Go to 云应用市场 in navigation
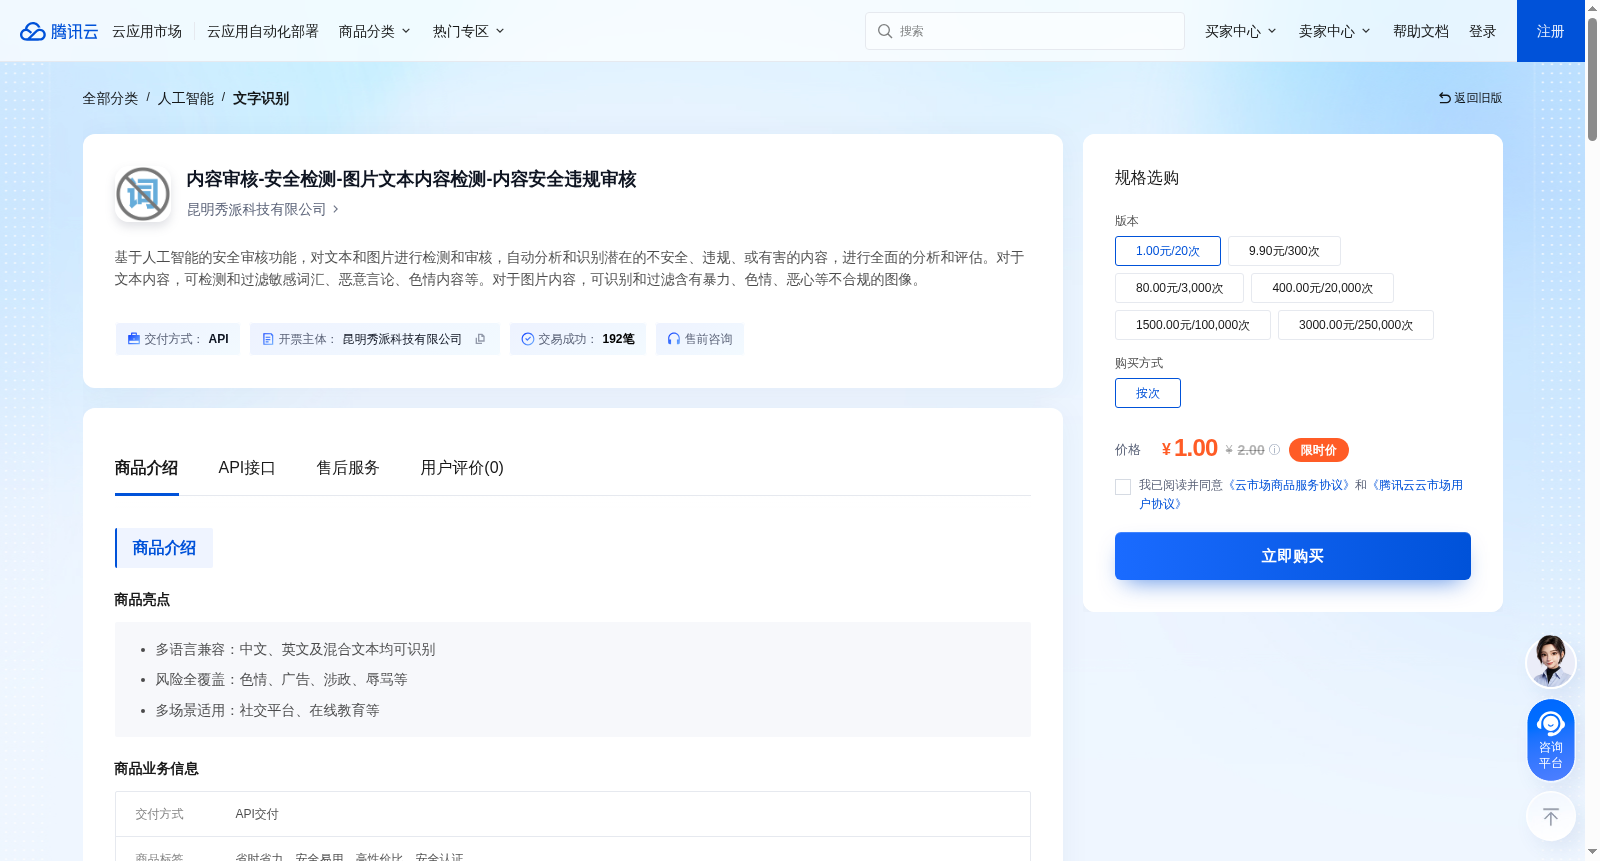1600x861 pixels. [x=147, y=31]
